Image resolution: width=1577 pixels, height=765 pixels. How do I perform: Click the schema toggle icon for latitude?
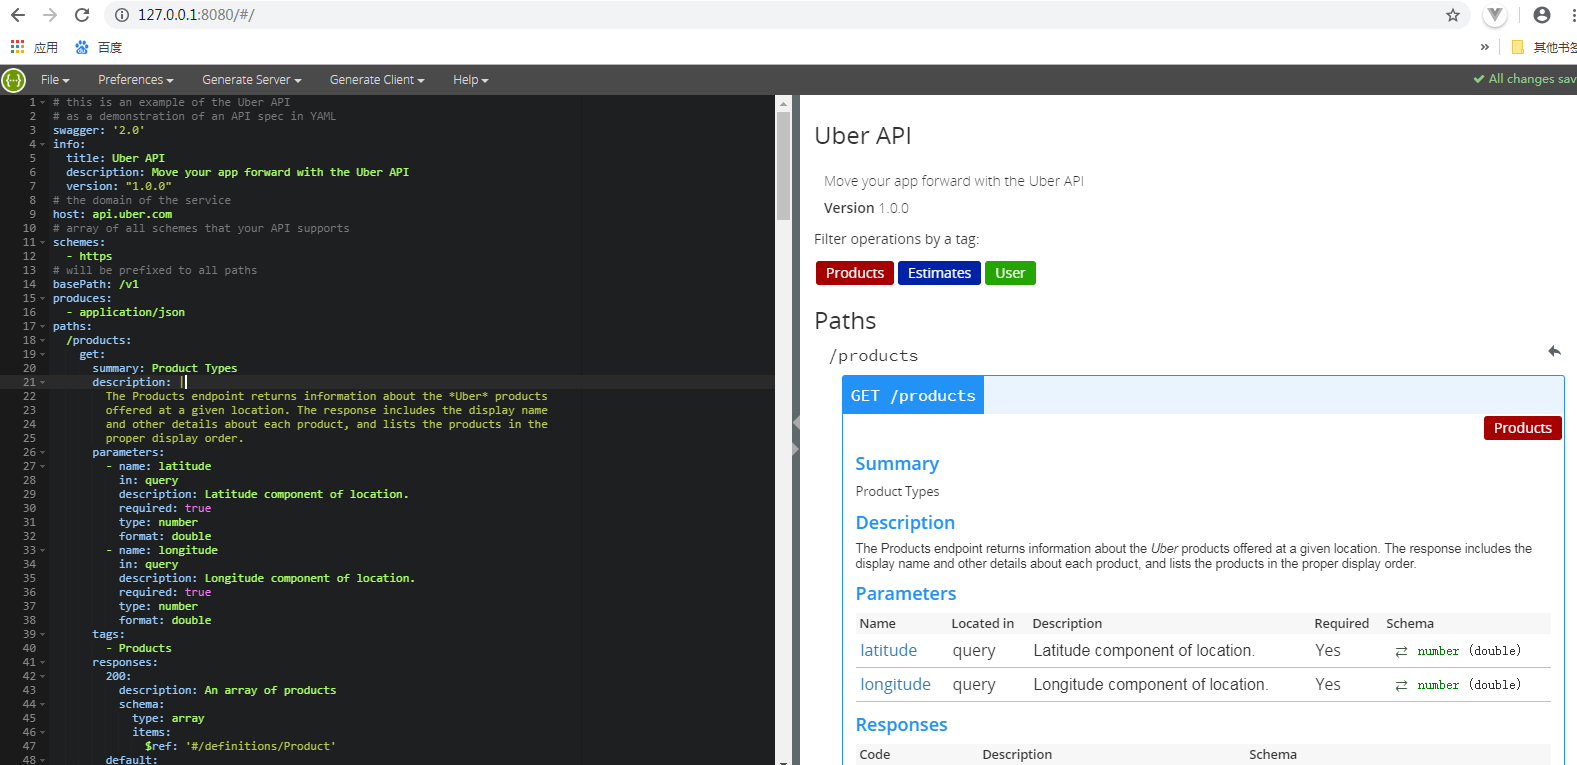pyautogui.click(x=1401, y=652)
